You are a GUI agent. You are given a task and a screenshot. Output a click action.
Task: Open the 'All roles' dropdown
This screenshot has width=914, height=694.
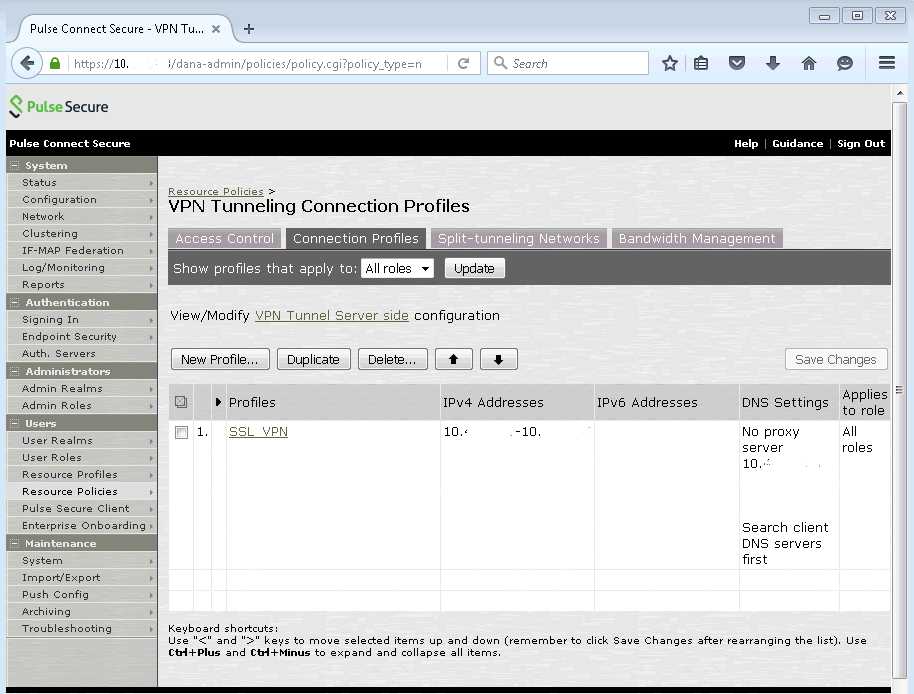(397, 268)
